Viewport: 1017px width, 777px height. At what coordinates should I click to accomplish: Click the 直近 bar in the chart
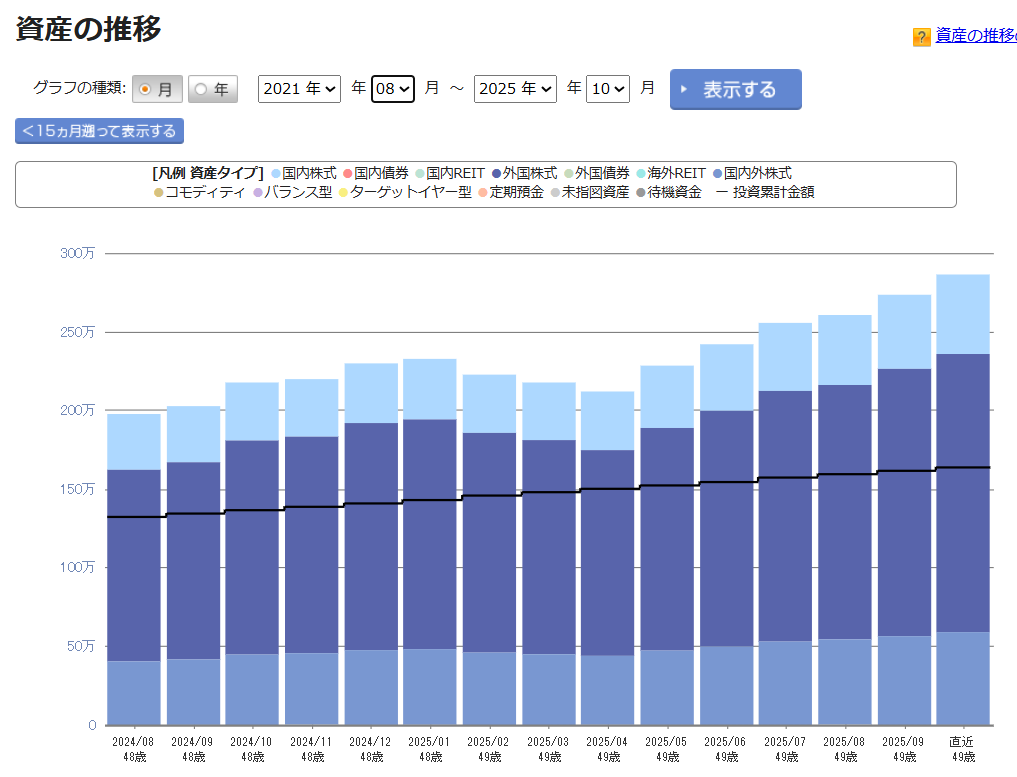(x=963, y=500)
